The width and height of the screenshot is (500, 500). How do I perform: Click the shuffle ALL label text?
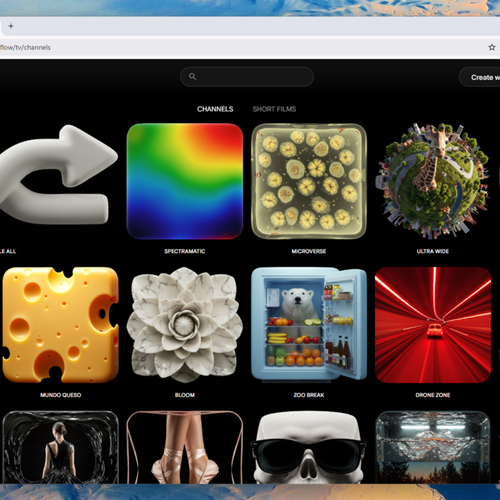click(x=8, y=251)
